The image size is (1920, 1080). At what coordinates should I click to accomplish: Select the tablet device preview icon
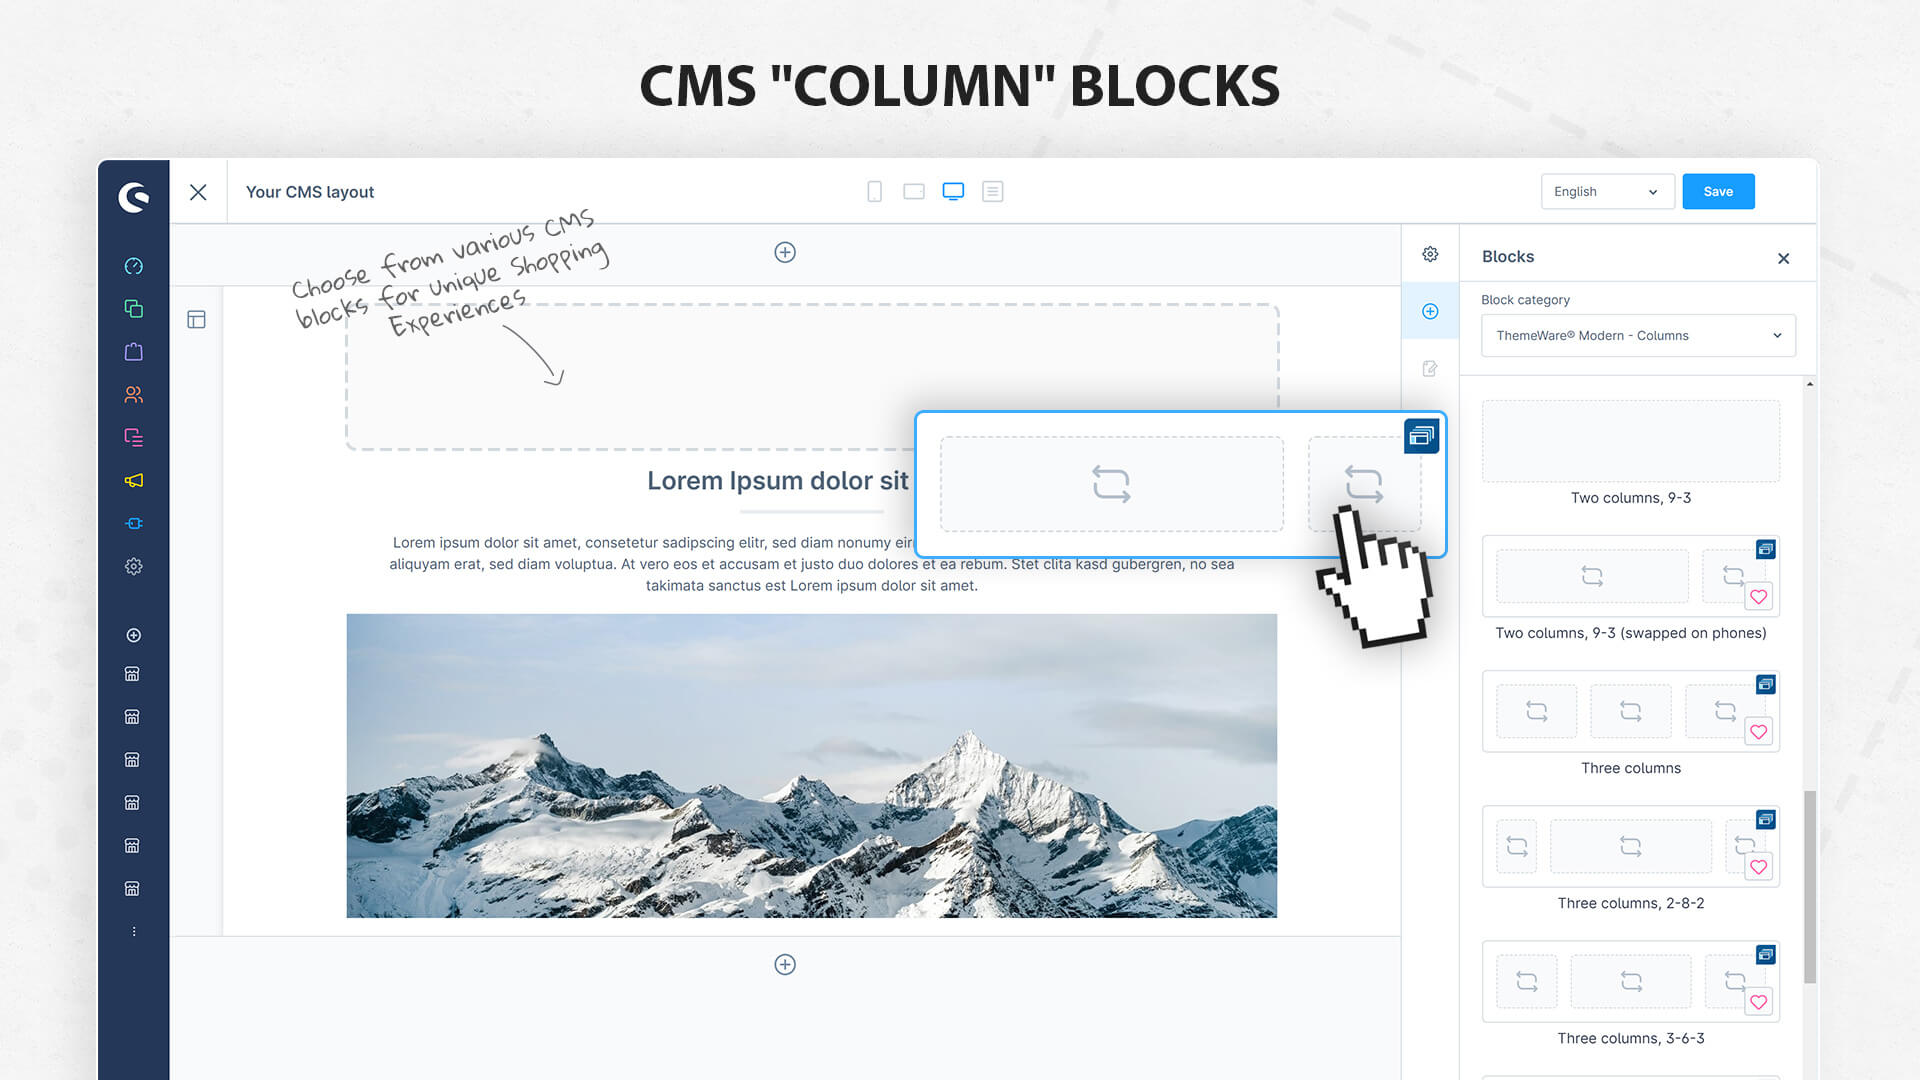(913, 191)
